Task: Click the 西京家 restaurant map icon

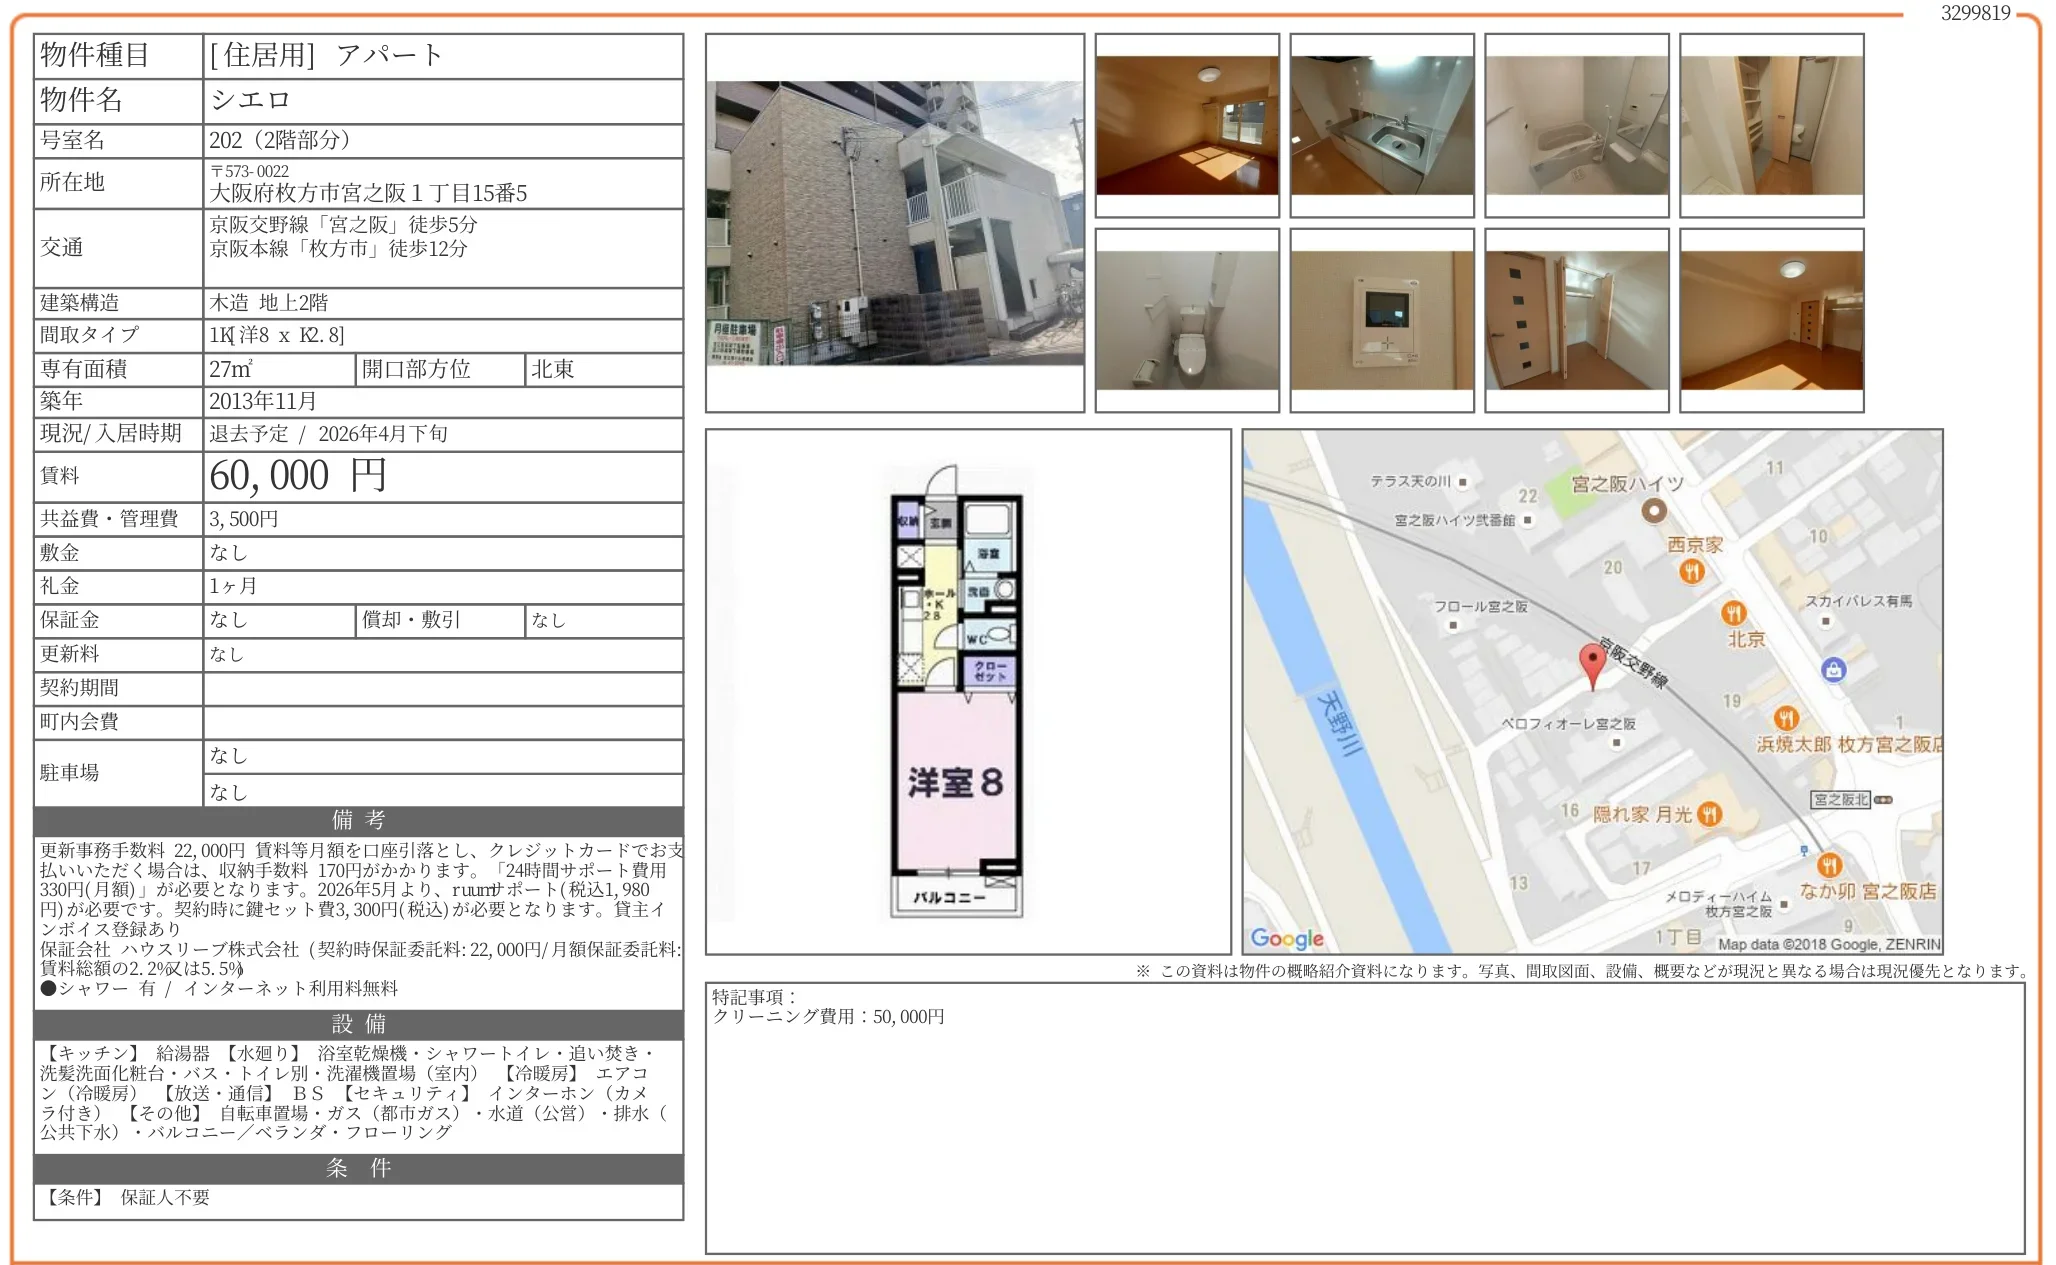Action: pos(1691,571)
